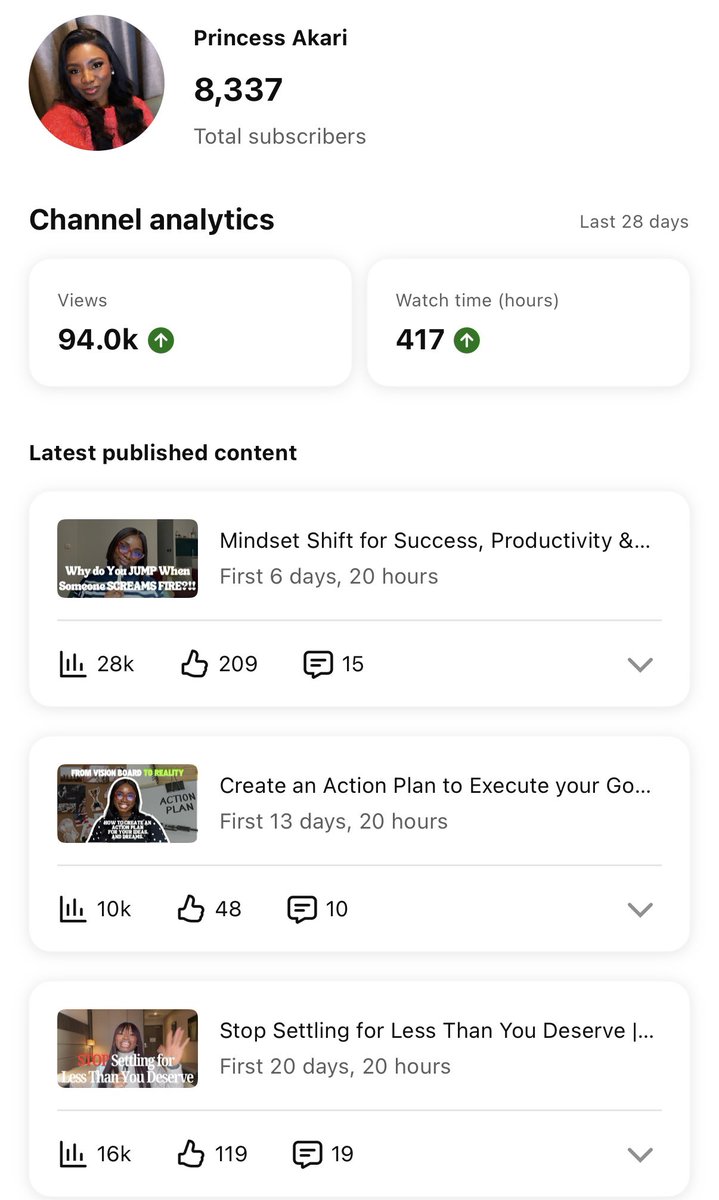
Task: Open the Channel analytics heading
Action: click(151, 220)
